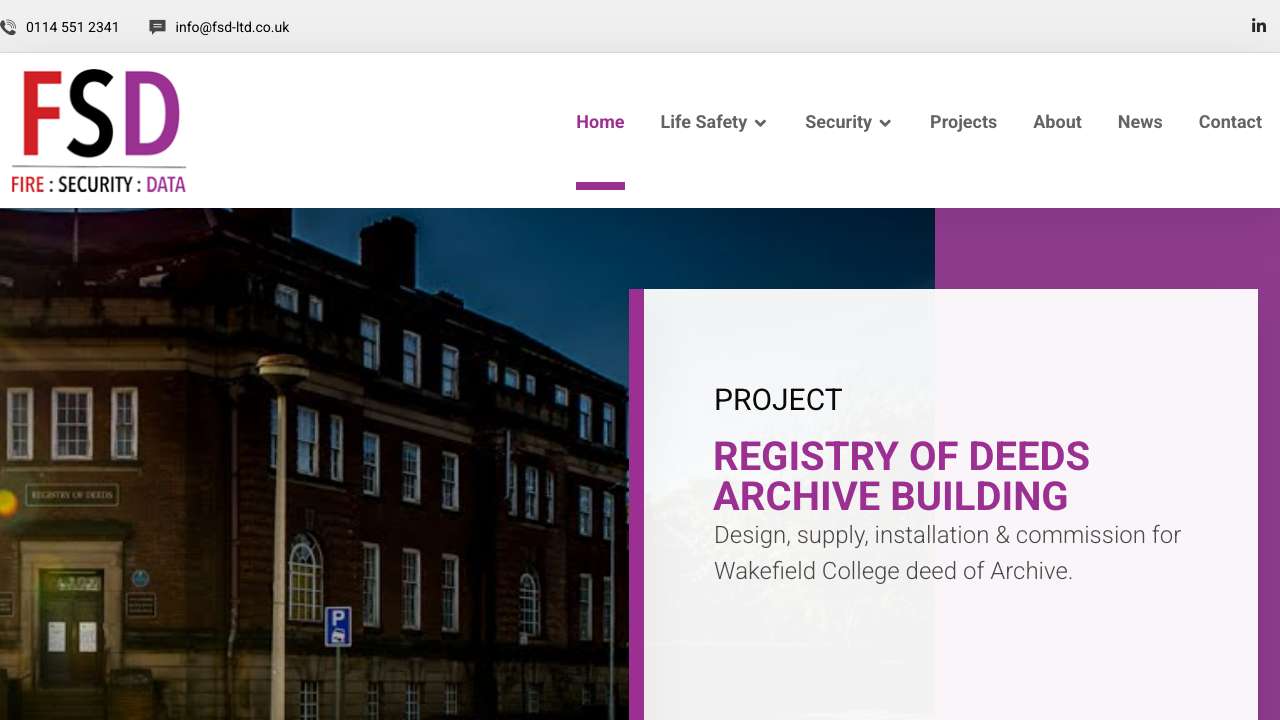Click the Registry of Deeds Archive Building heading
This screenshot has height=720, width=1280.
900,476
